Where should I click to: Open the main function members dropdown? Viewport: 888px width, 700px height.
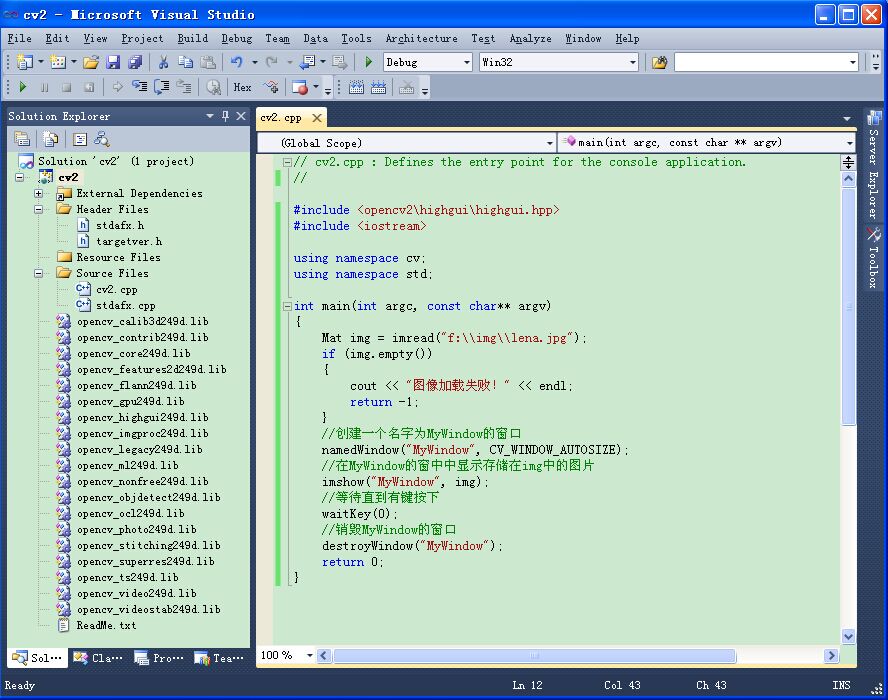(x=849, y=143)
